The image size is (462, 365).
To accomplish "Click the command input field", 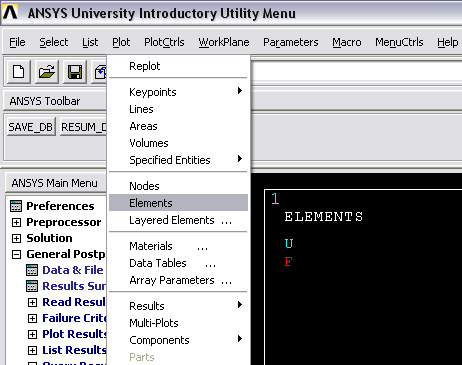I will (x=356, y=71).
